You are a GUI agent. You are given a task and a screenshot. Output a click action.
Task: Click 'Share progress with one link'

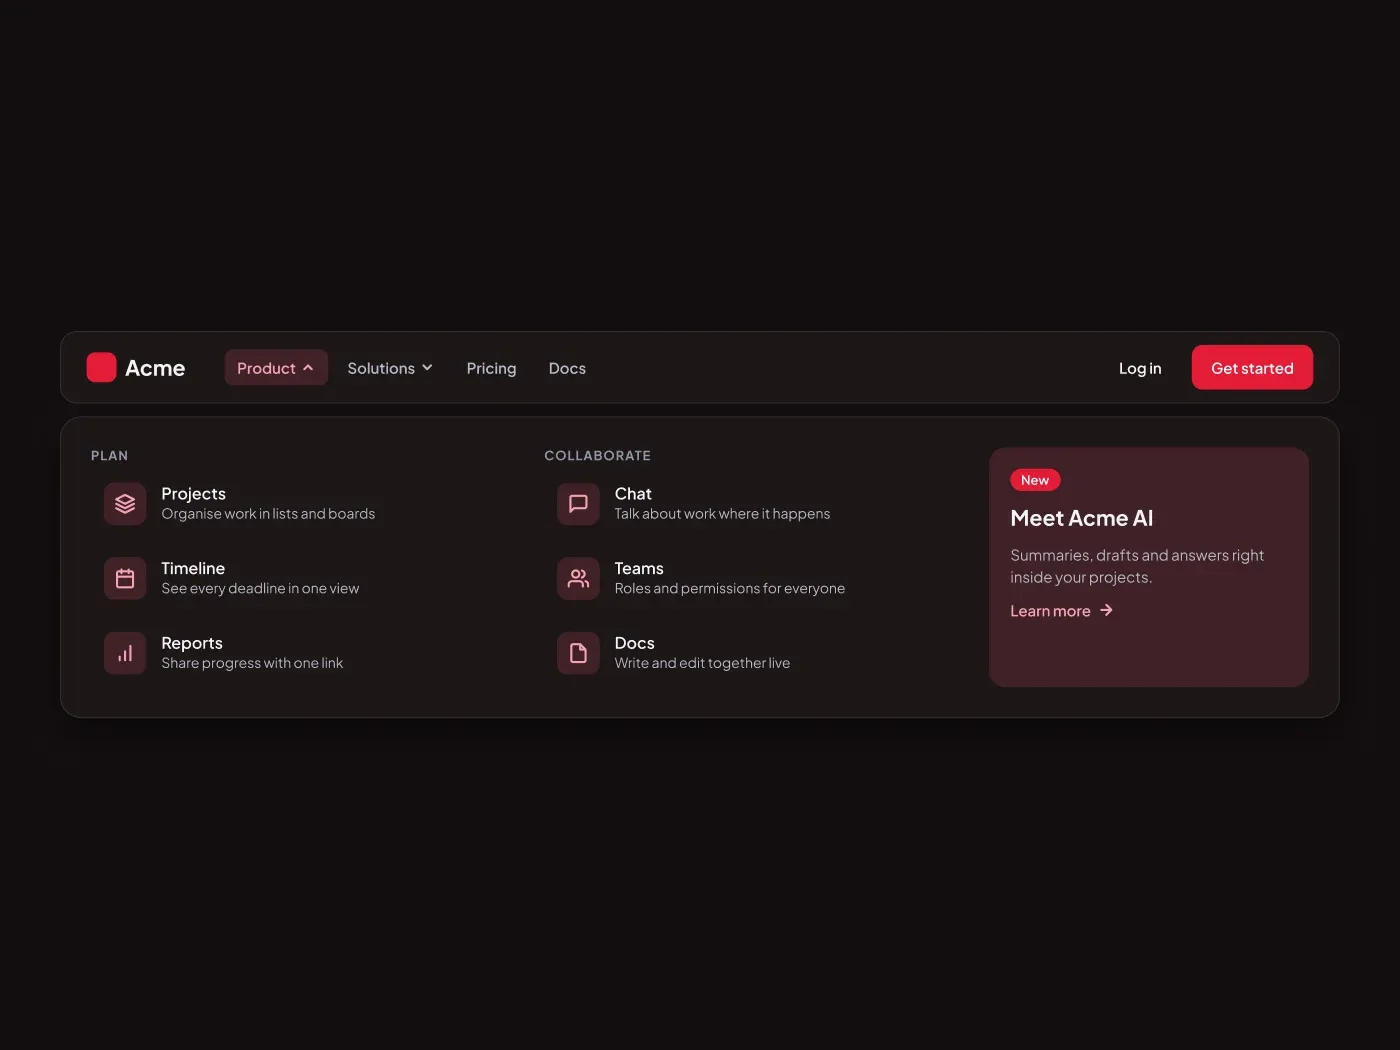[x=252, y=663]
